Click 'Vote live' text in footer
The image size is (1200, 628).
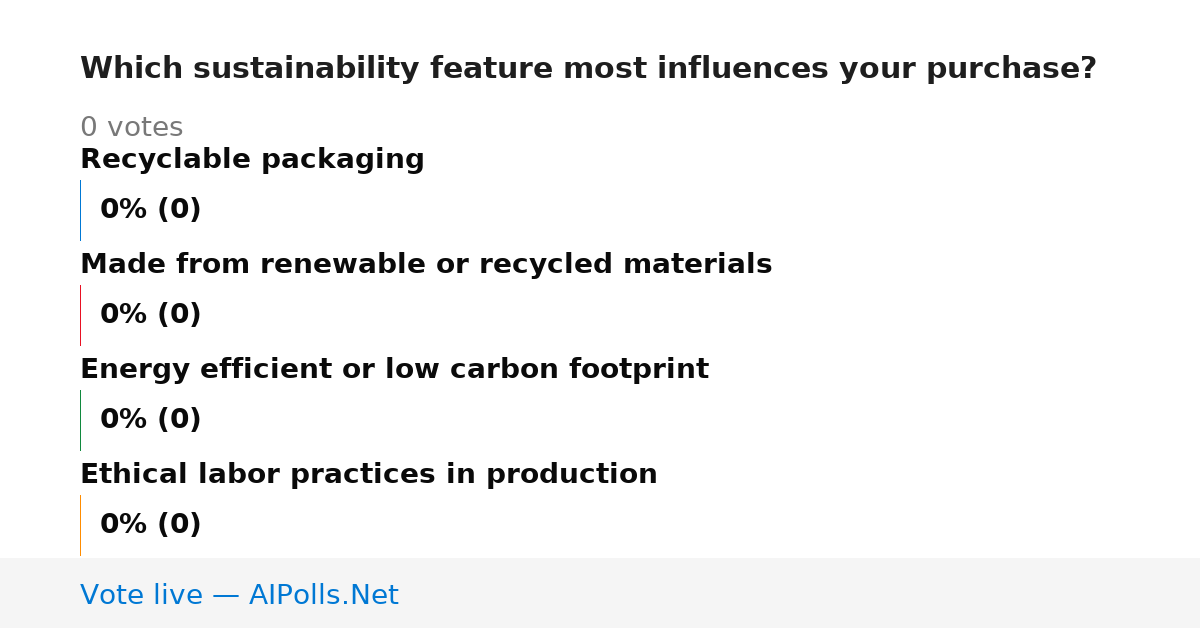[x=141, y=596]
